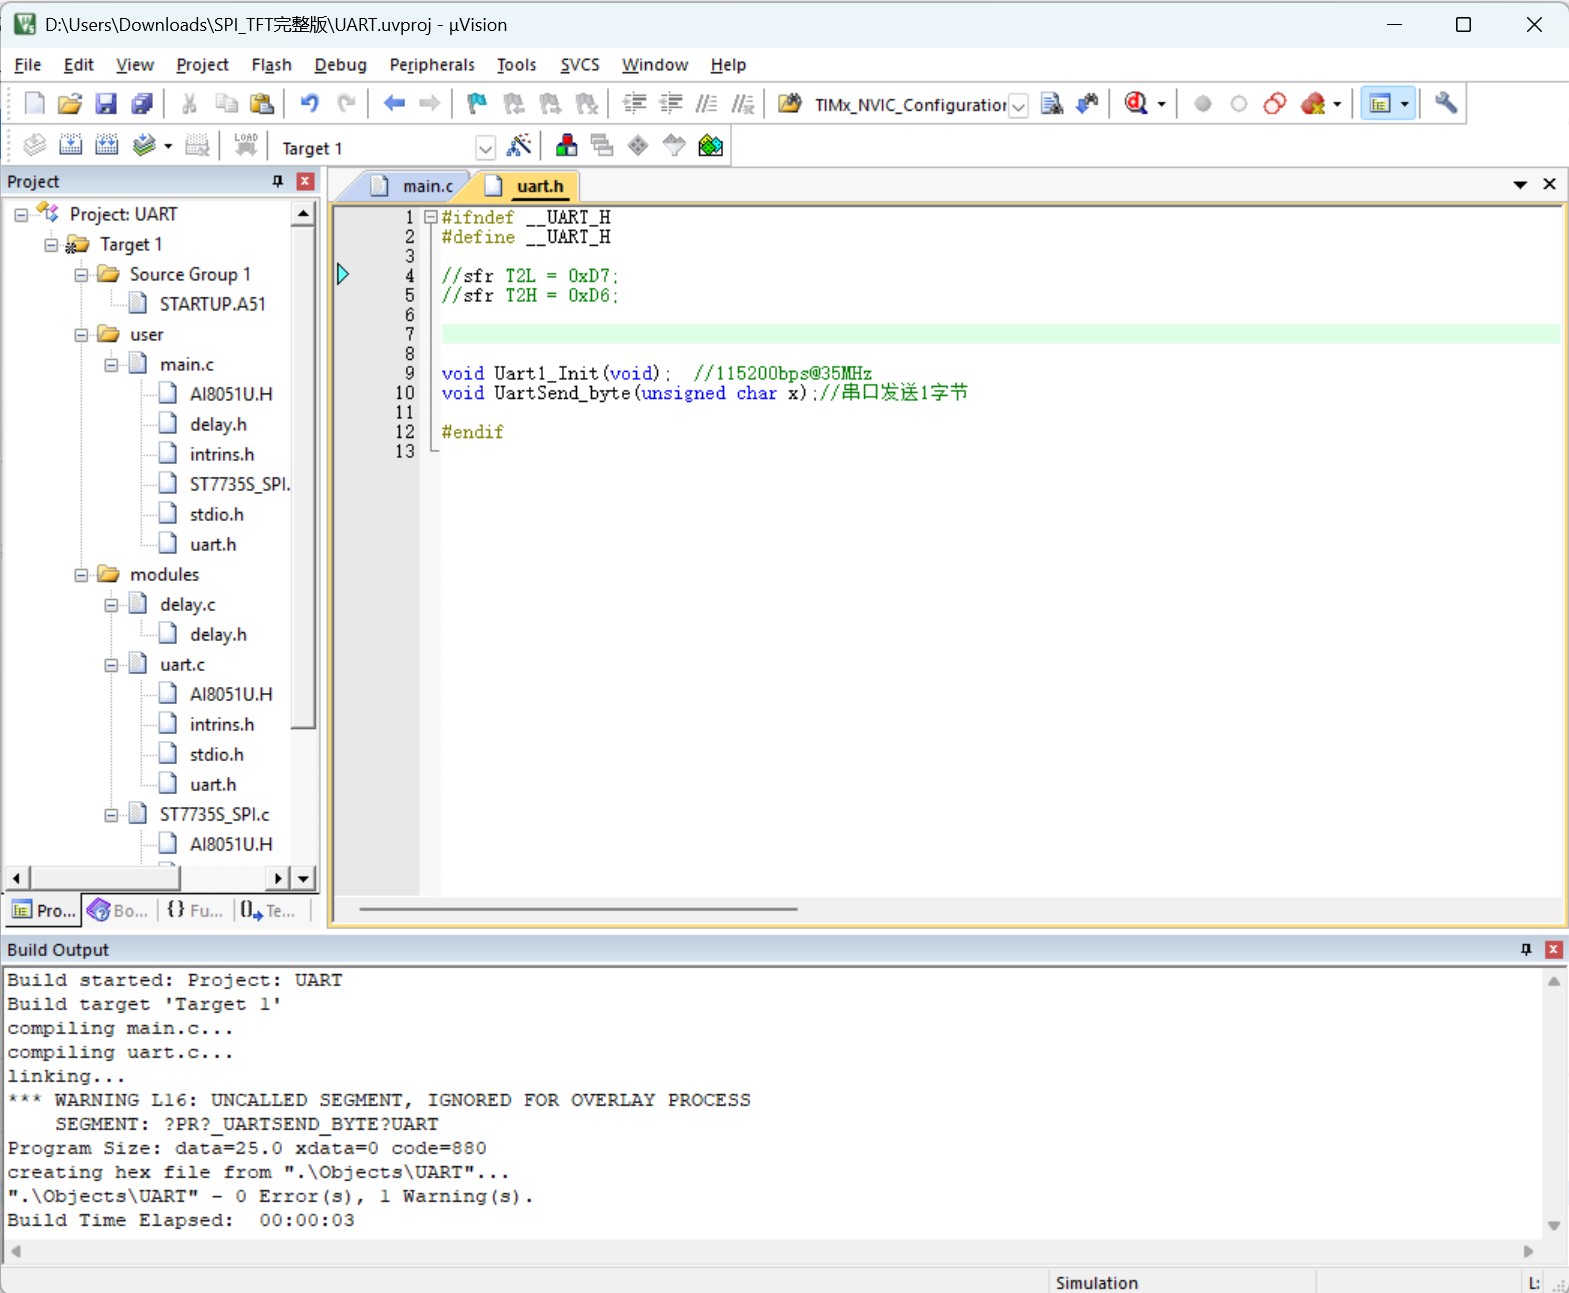Open the Target 1 selection dropdown
This screenshot has width=1569, height=1293.
coord(485,148)
